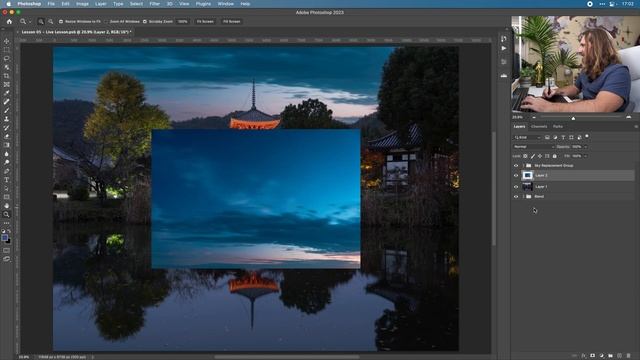This screenshot has height=360, width=640.
Task: Select the Rectangular Marquee tool
Action: 7,50
